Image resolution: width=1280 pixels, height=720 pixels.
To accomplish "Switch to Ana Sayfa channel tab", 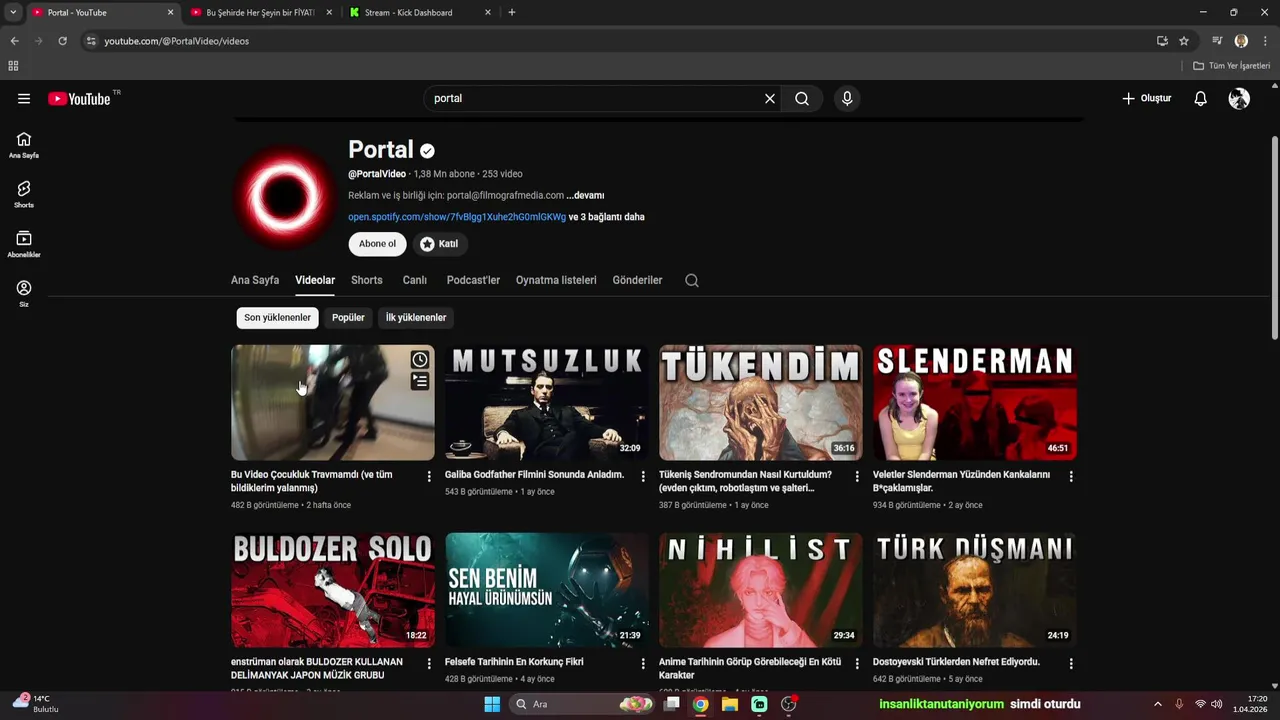I will [x=255, y=280].
